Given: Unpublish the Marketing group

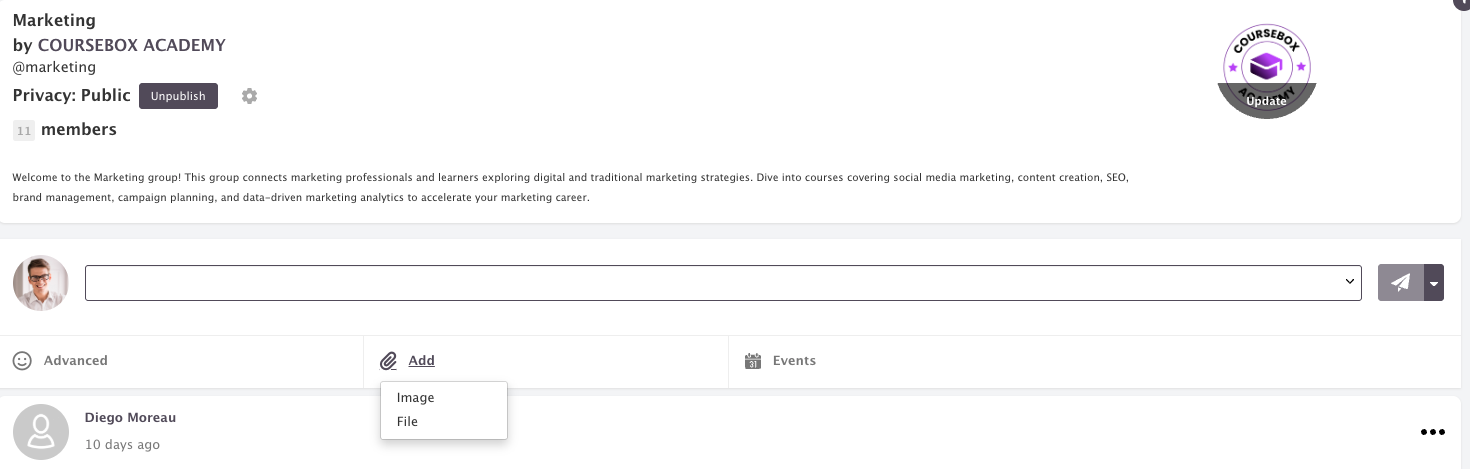Looking at the screenshot, I should click(178, 96).
